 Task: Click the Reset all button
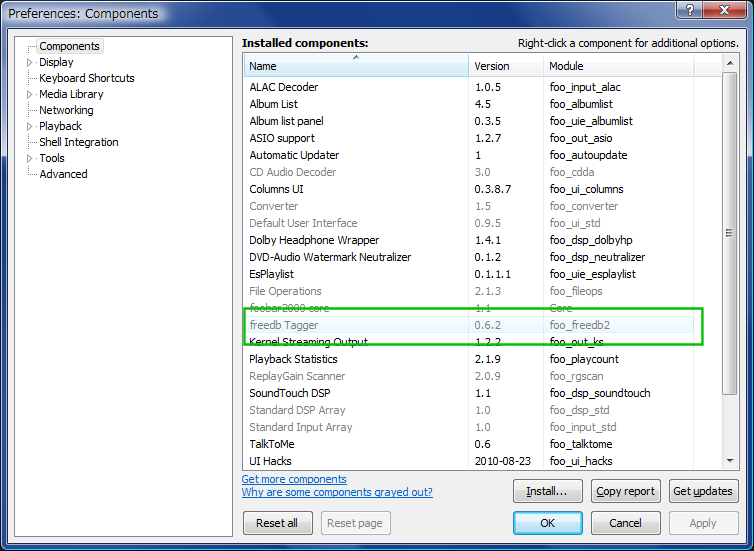[x=277, y=523]
